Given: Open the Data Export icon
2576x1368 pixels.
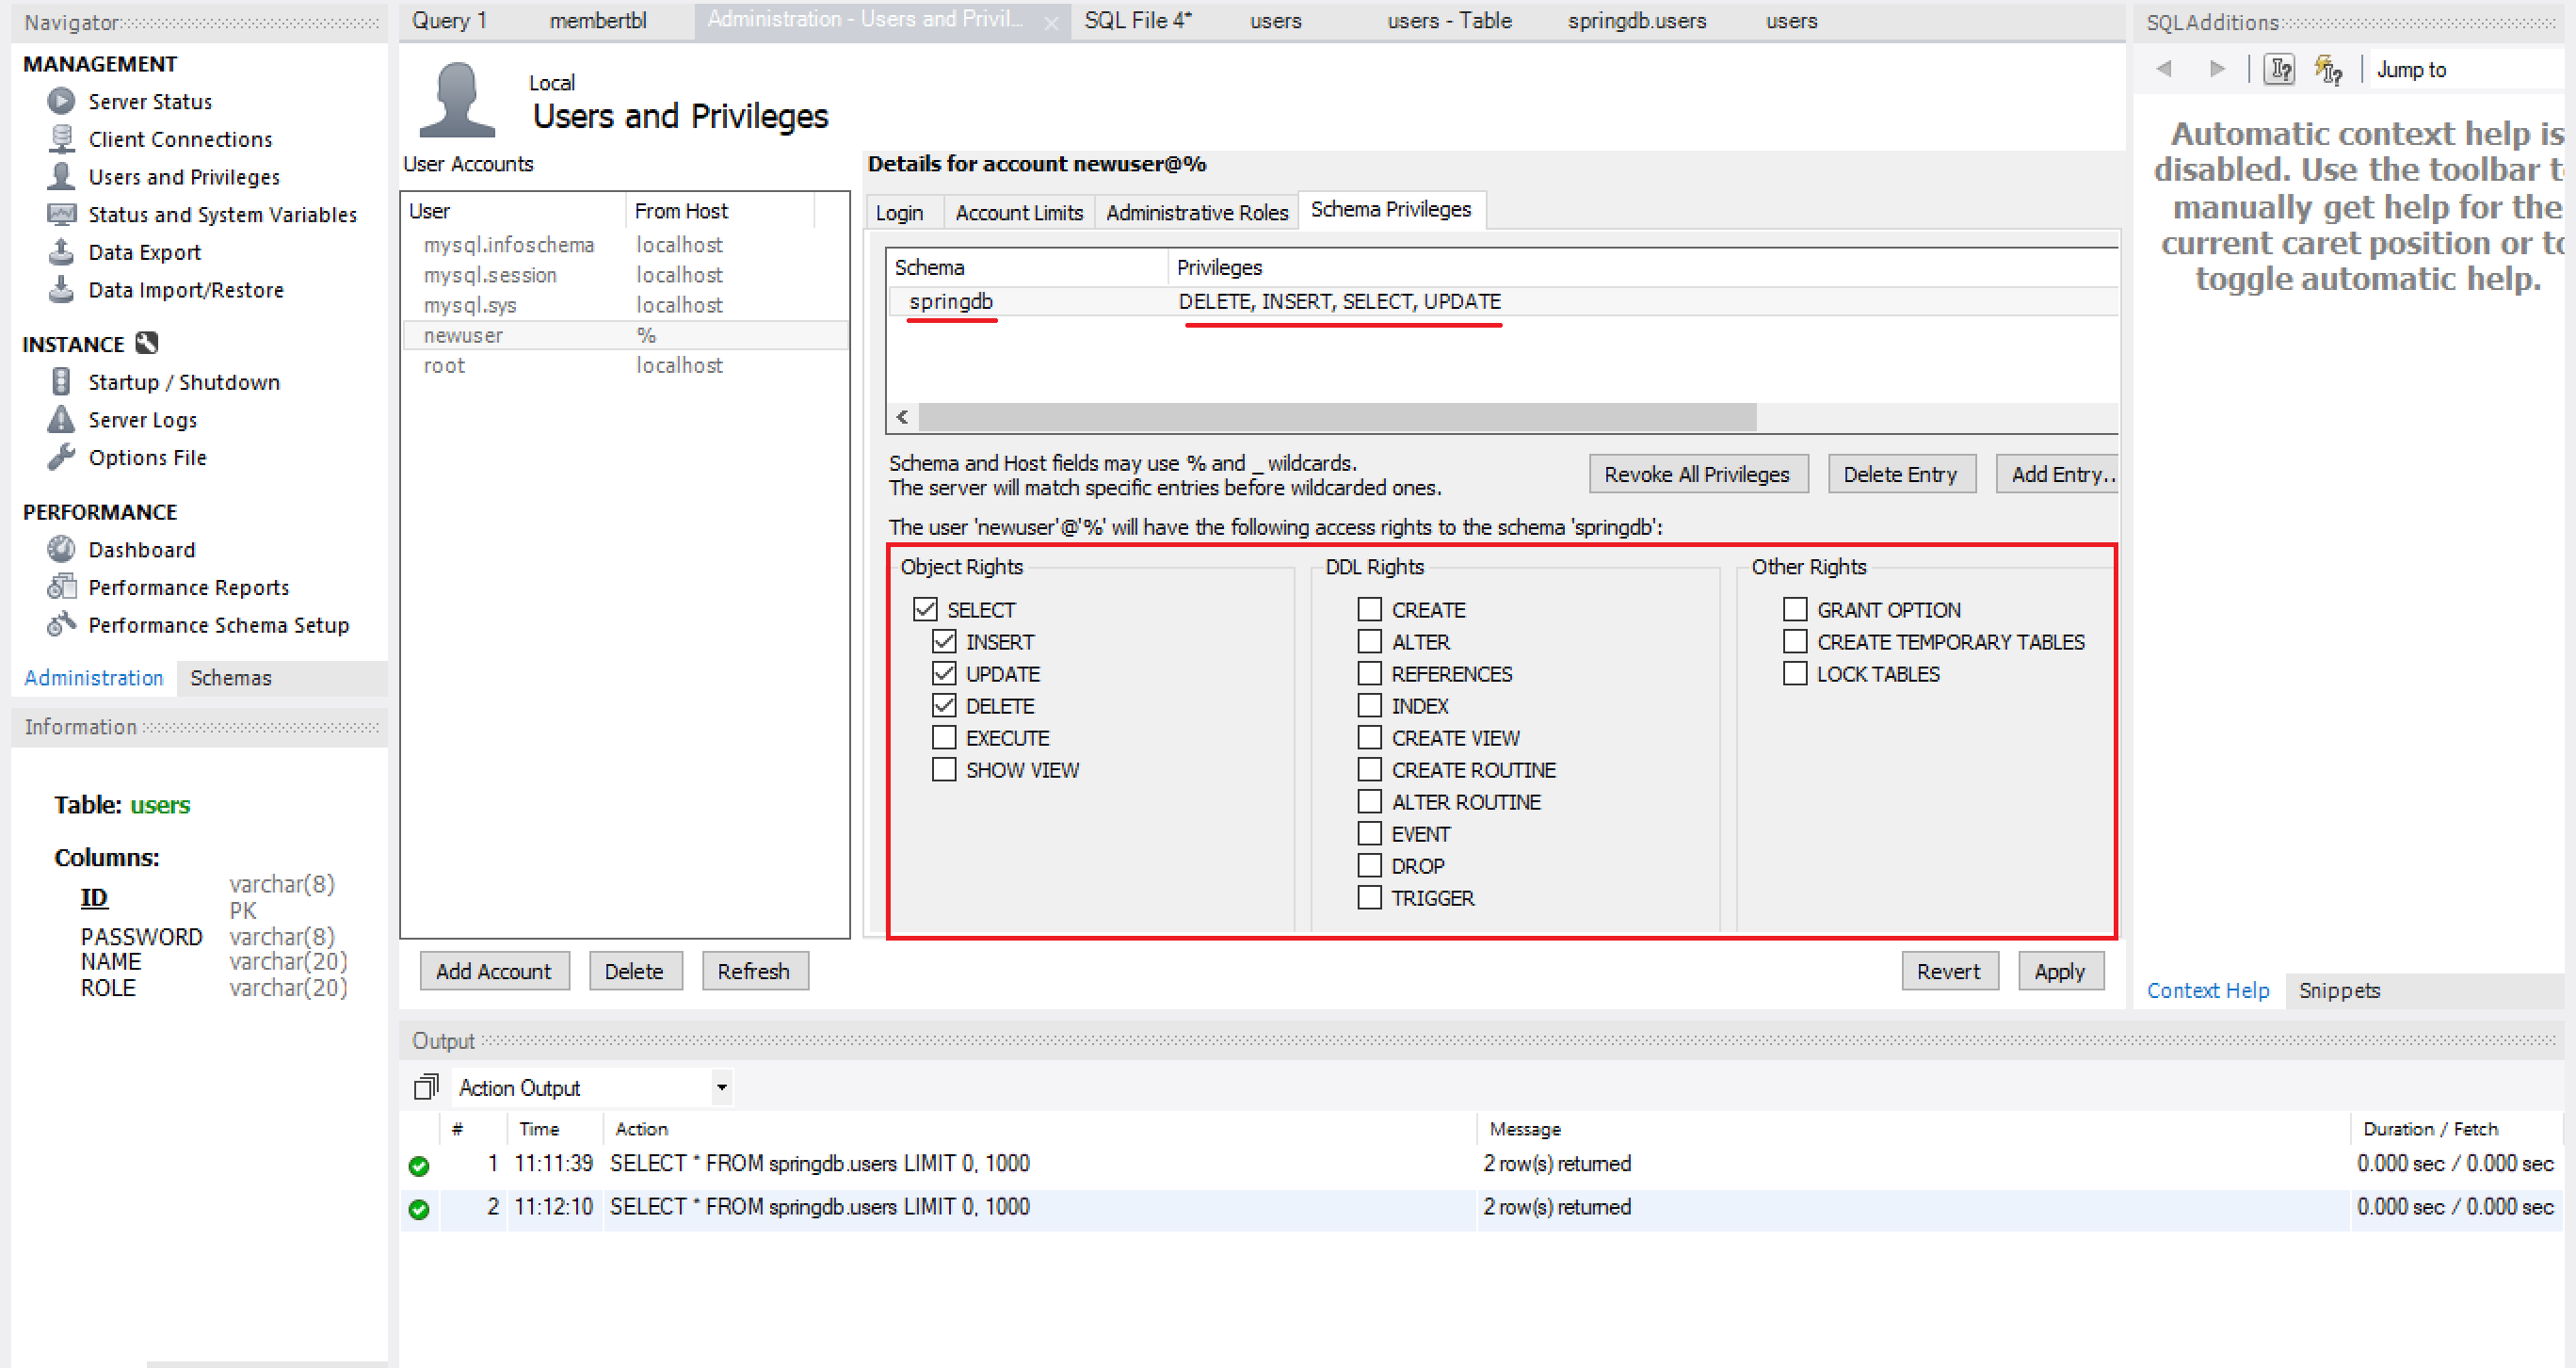Looking at the screenshot, I should (x=61, y=252).
